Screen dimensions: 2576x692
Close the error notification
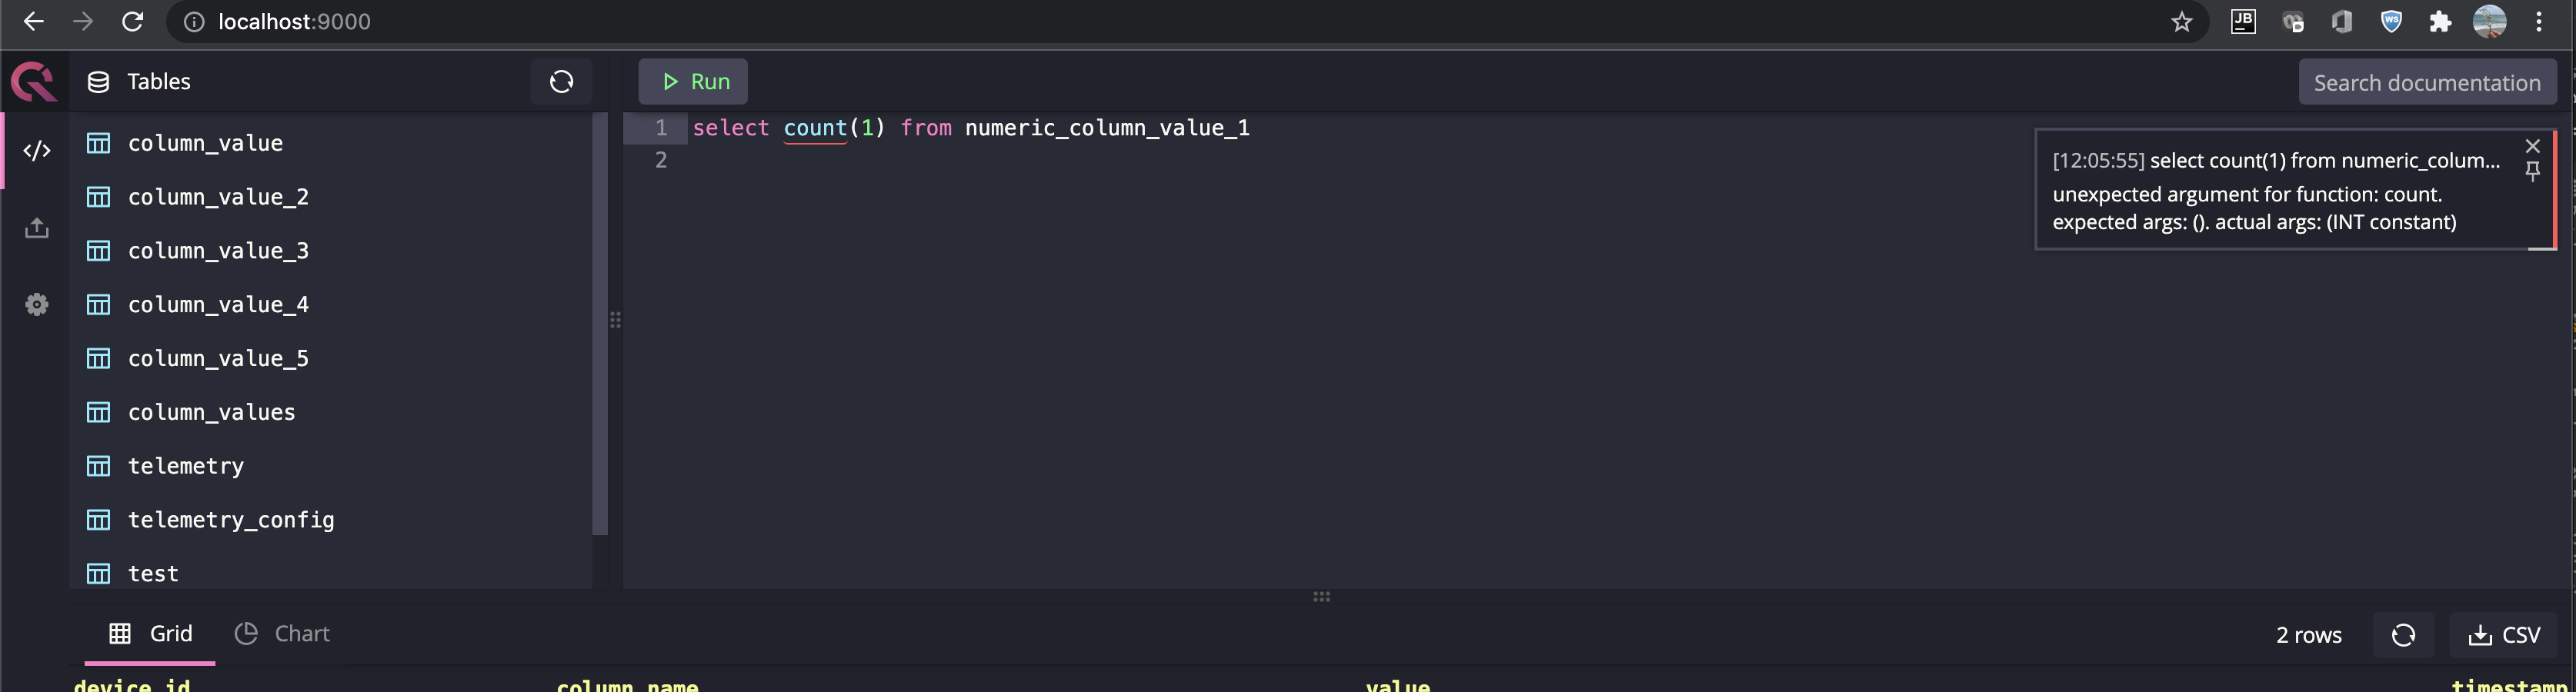(2532, 146)
